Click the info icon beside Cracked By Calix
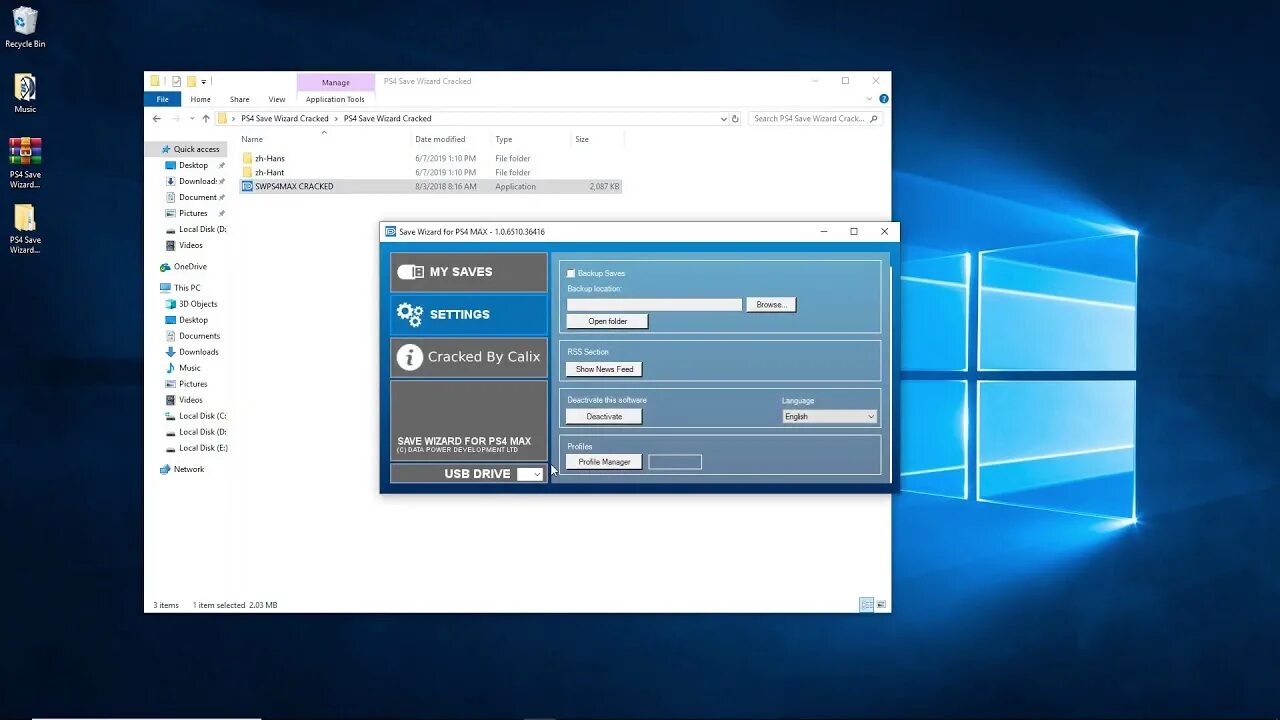Image resolution: width=1280 pixels, height=720 pixels. tap(410, 357)
